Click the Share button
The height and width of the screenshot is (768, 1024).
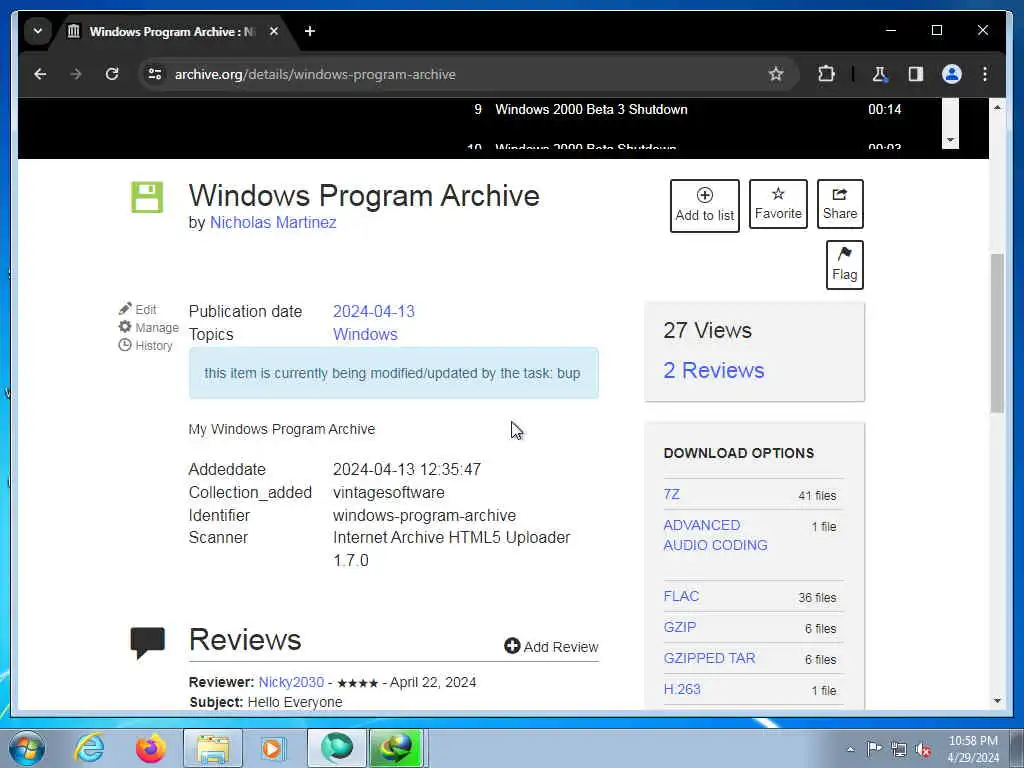[x=840, y=204]
